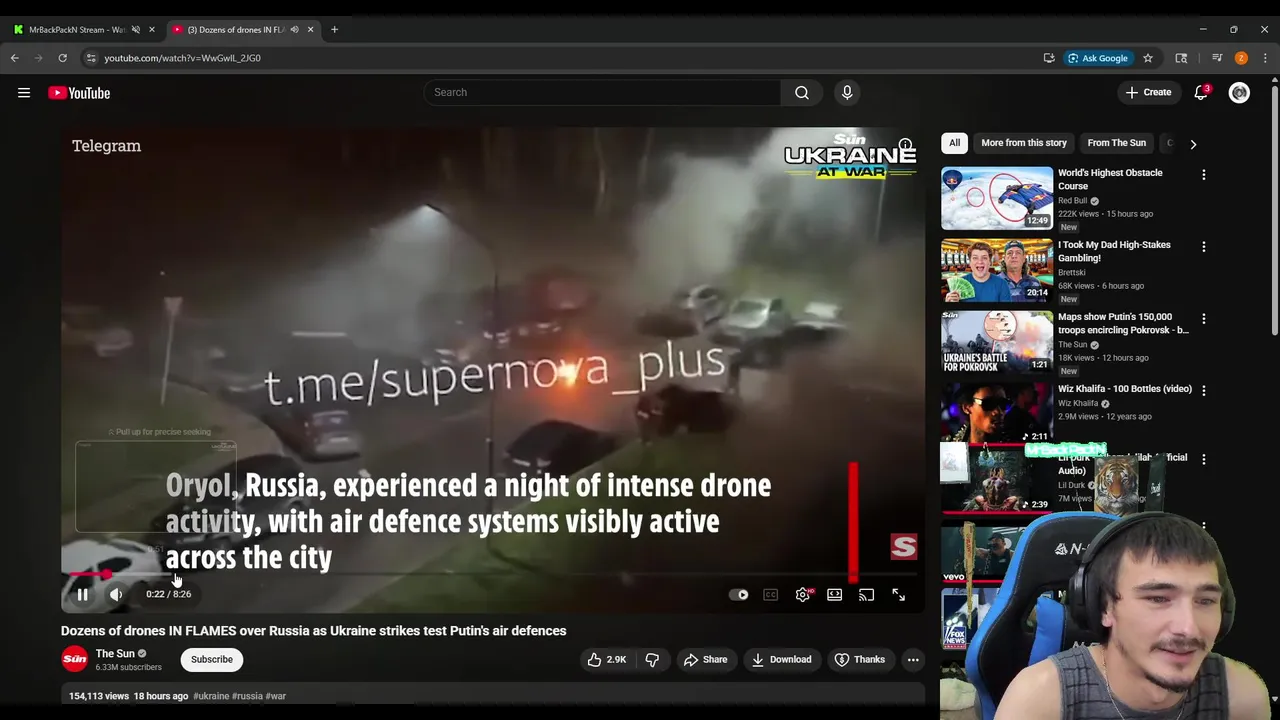This screenshot has width=1280, height=720.
Task: Open The Sun channel avatar
Action: click(x=75, y=659)
